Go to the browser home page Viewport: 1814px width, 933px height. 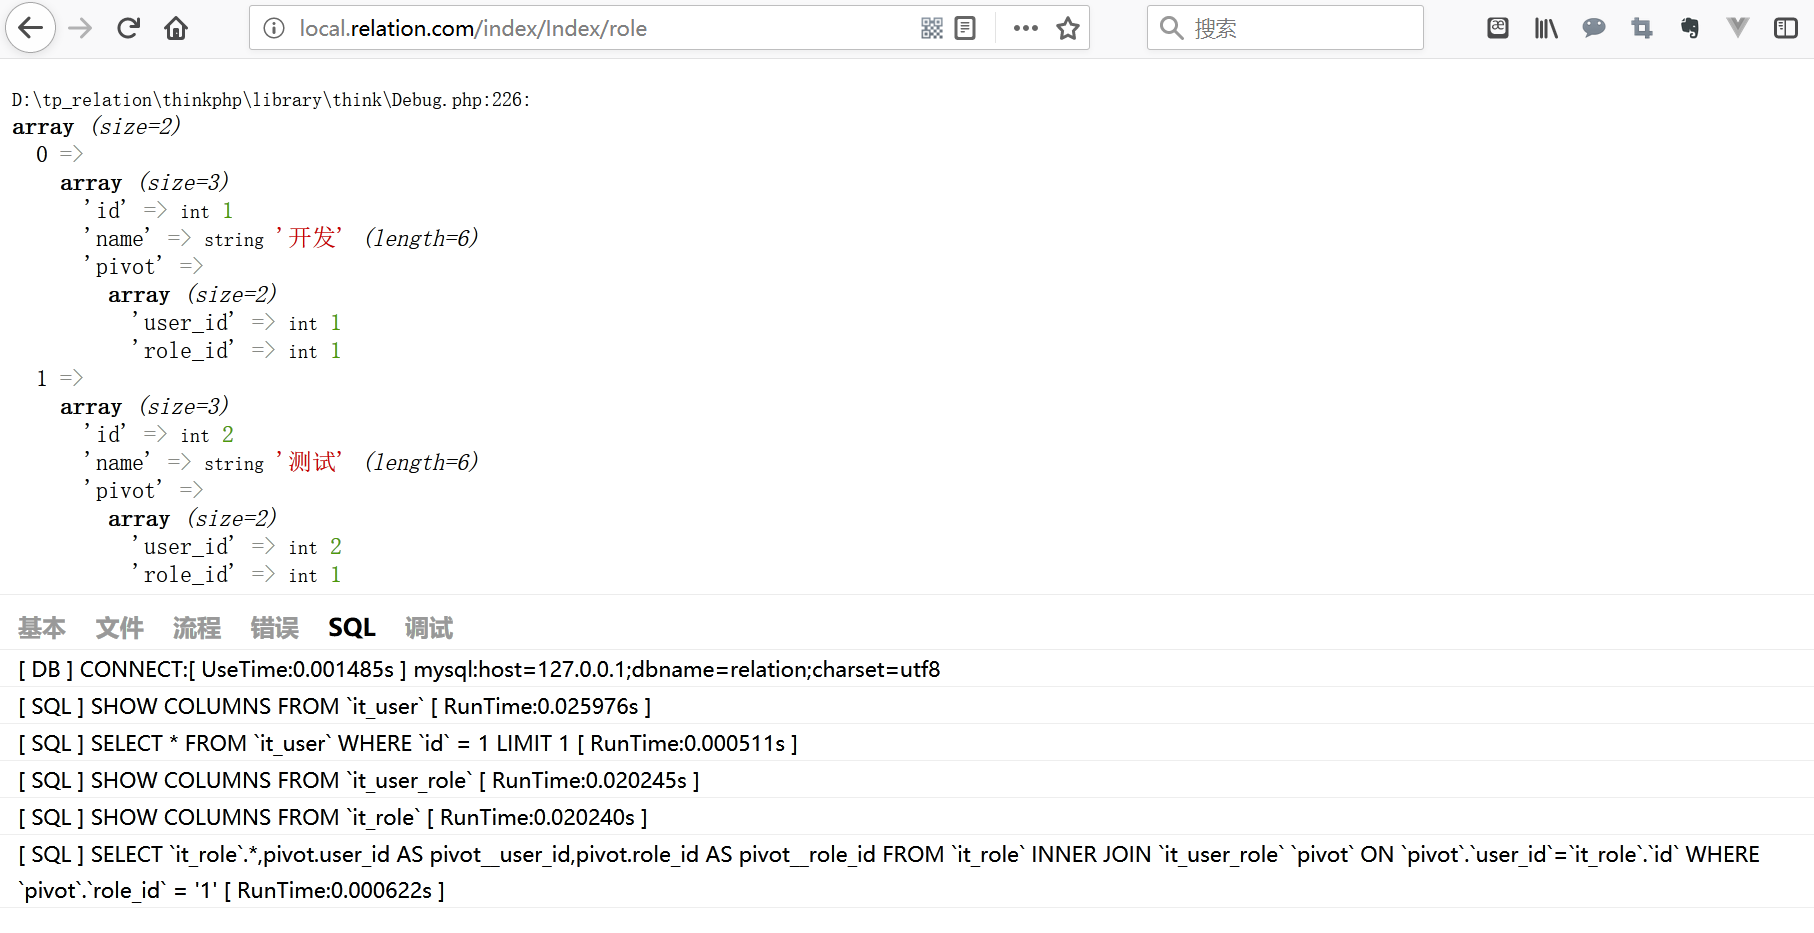pos(176,28)
